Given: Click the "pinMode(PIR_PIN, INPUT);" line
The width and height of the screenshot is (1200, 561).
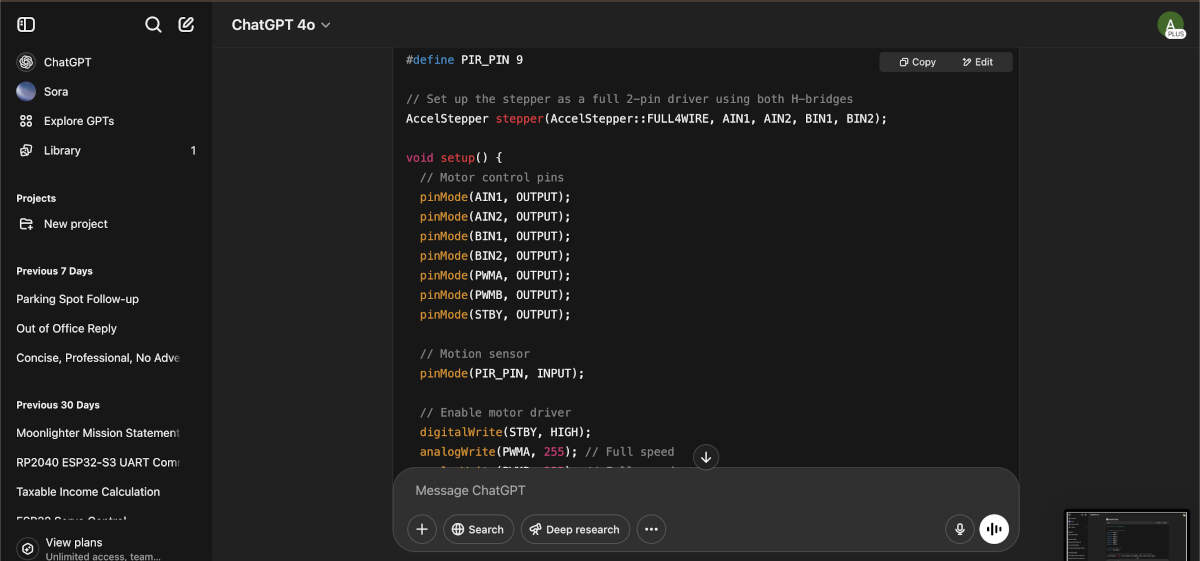Looking at the screenshot, I should tap(502, 373).
